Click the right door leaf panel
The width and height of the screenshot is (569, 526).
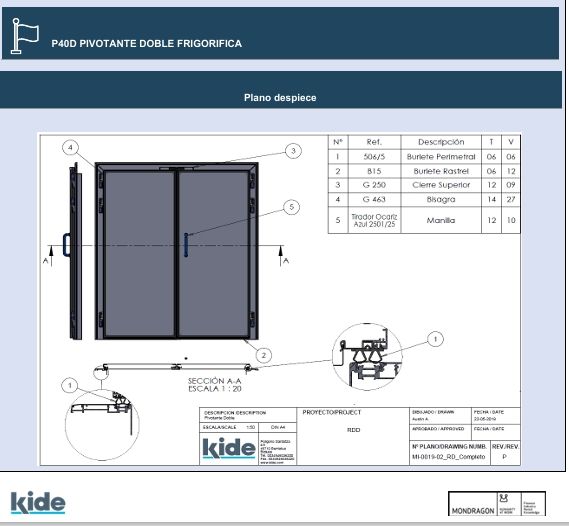click(214, 253)
